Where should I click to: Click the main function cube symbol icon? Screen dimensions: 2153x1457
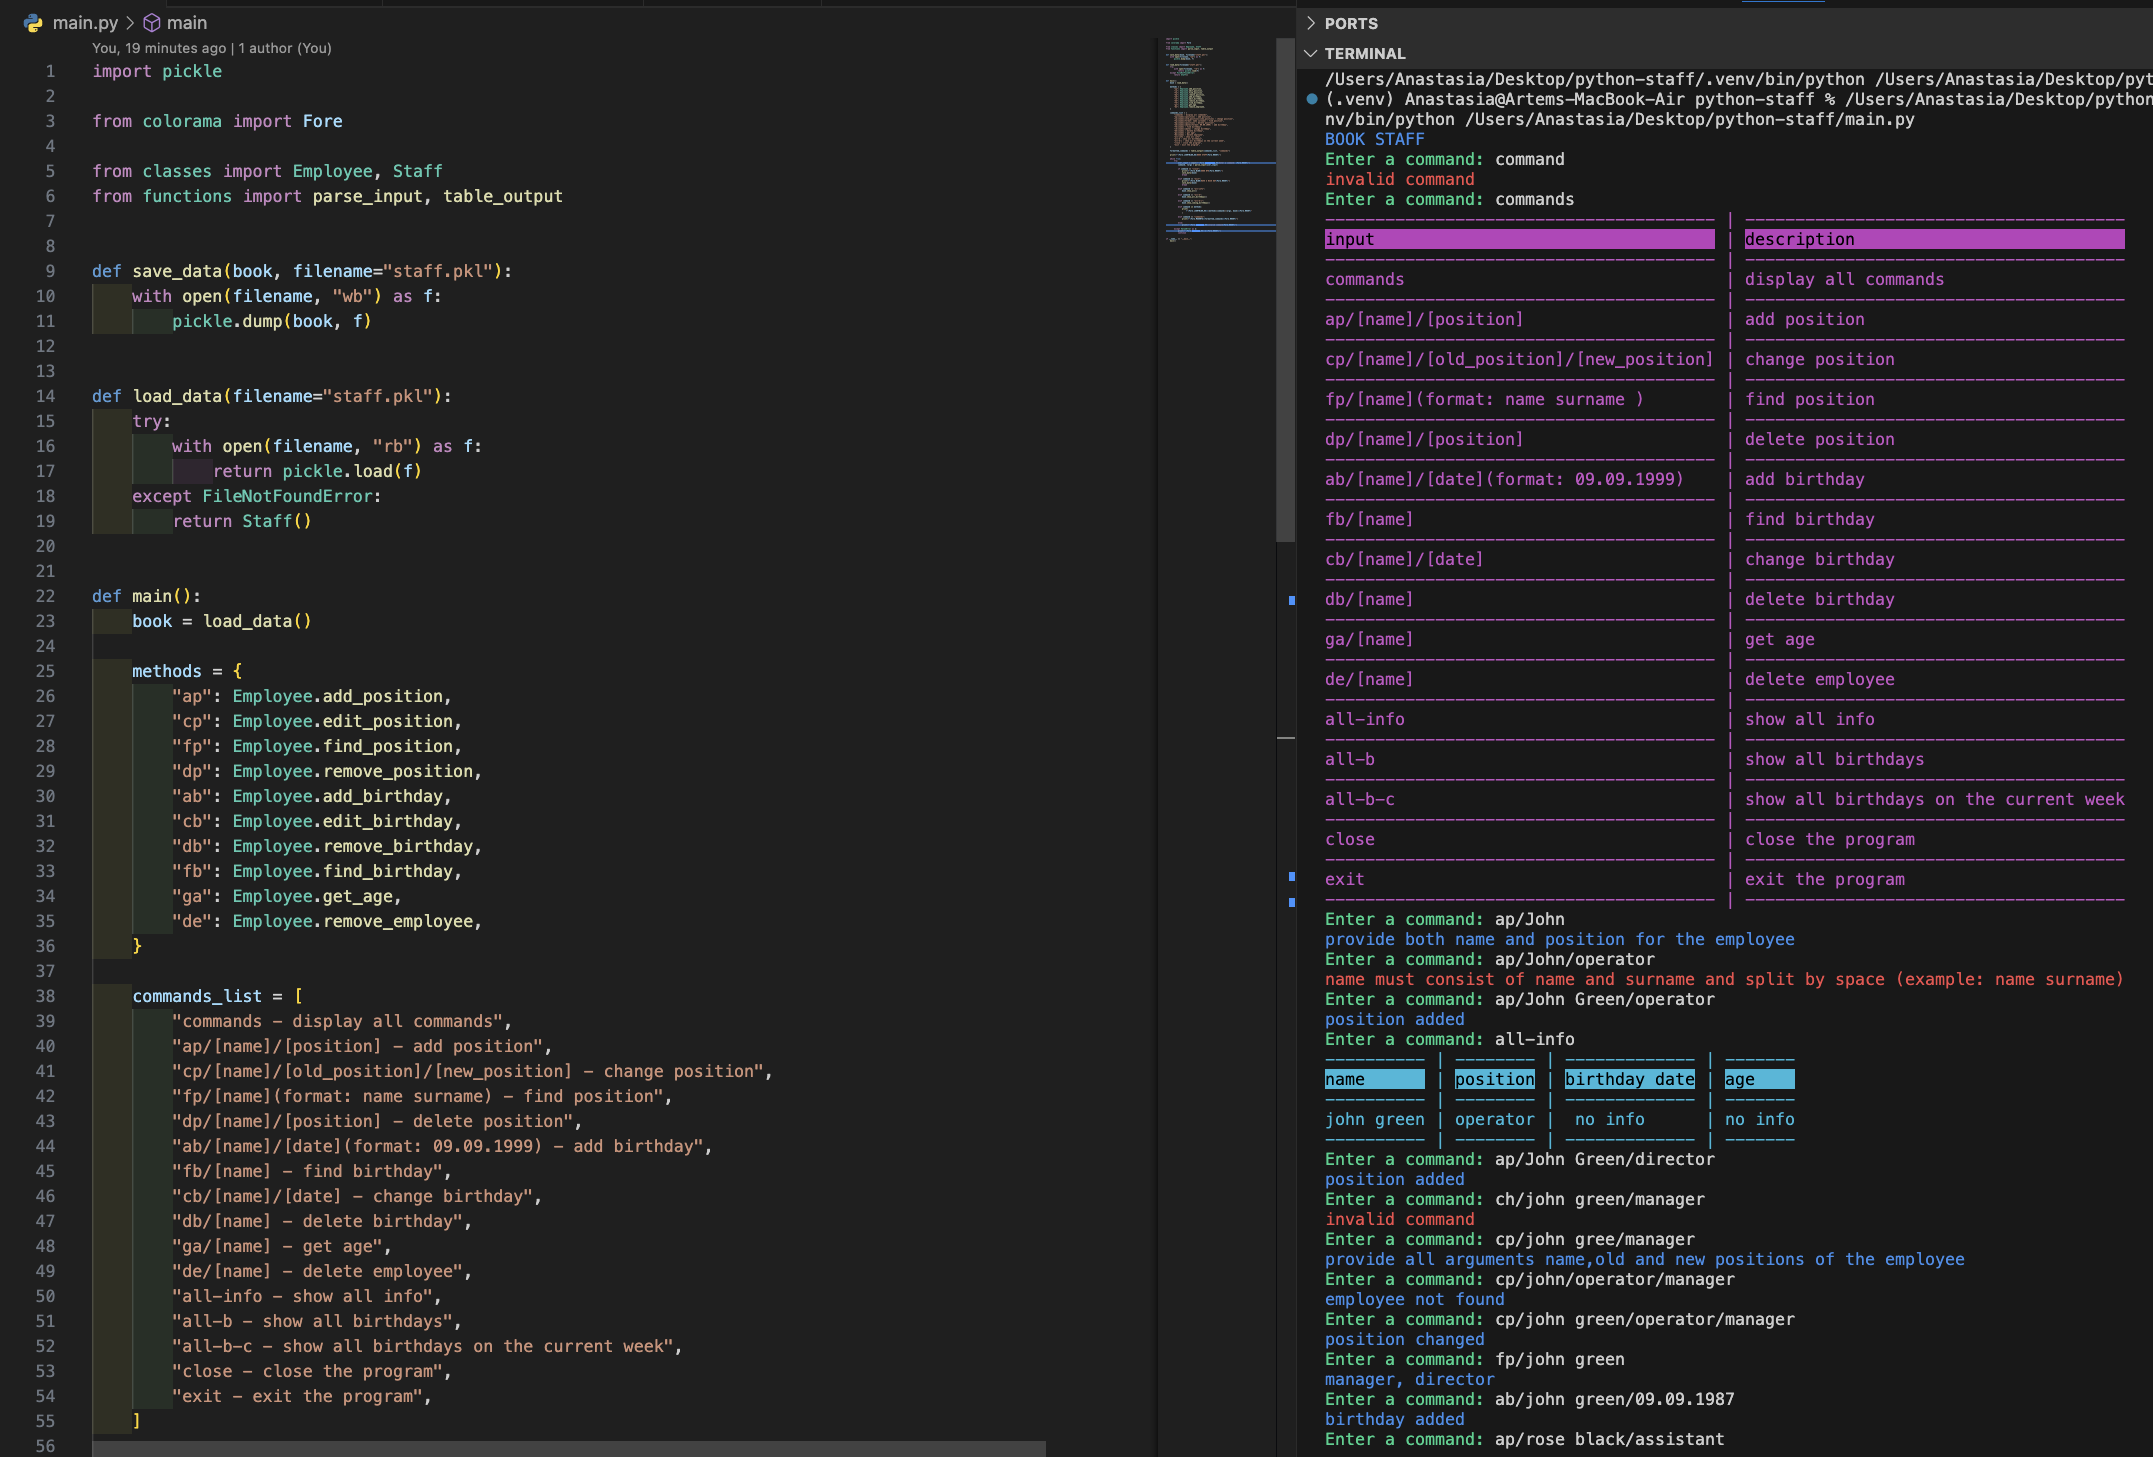[152, 22]
